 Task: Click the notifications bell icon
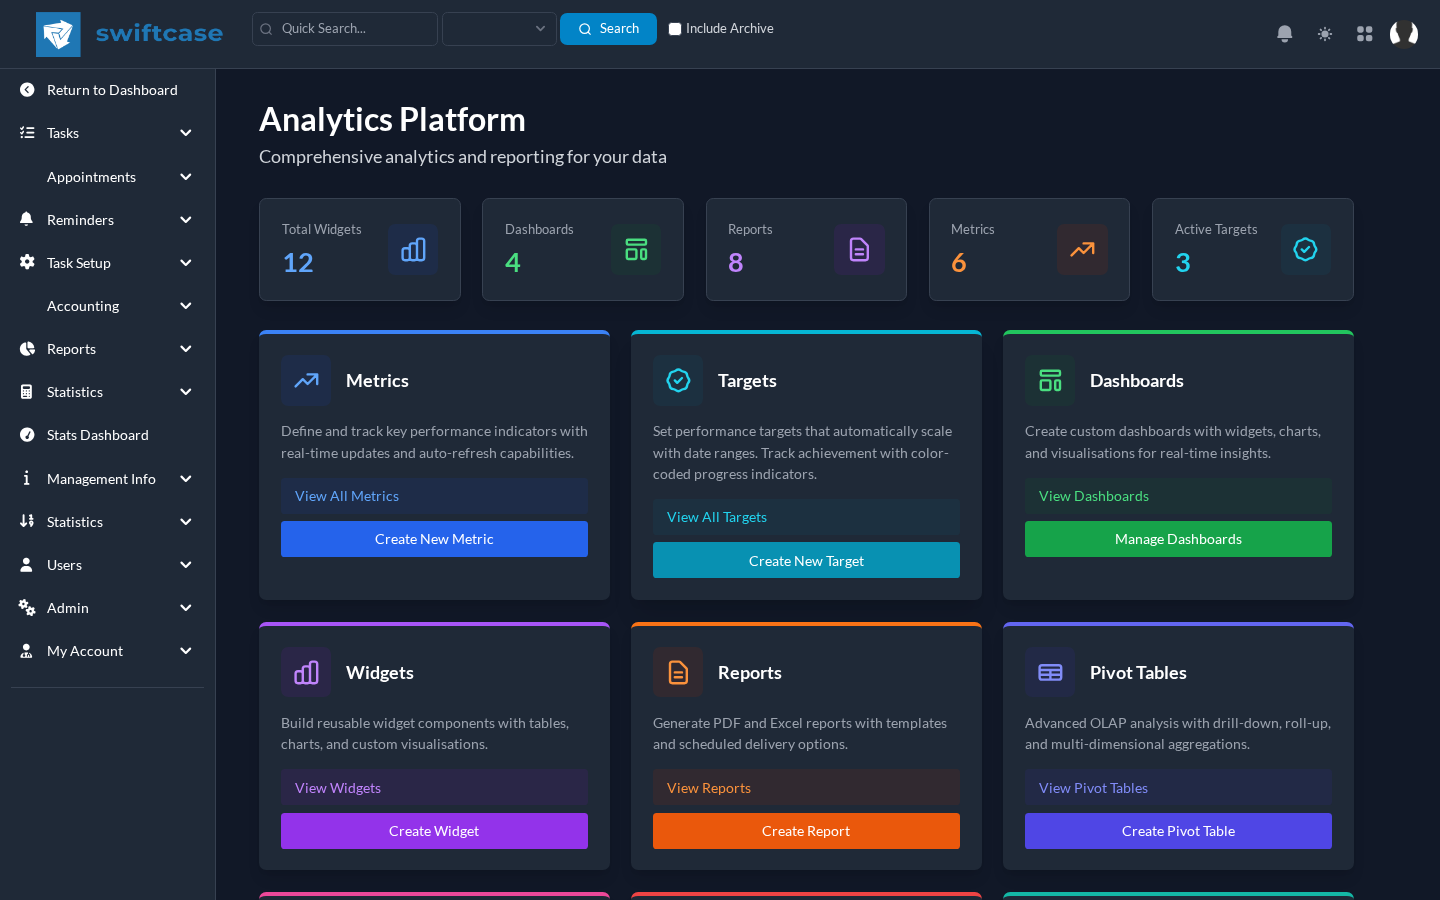1285,34
